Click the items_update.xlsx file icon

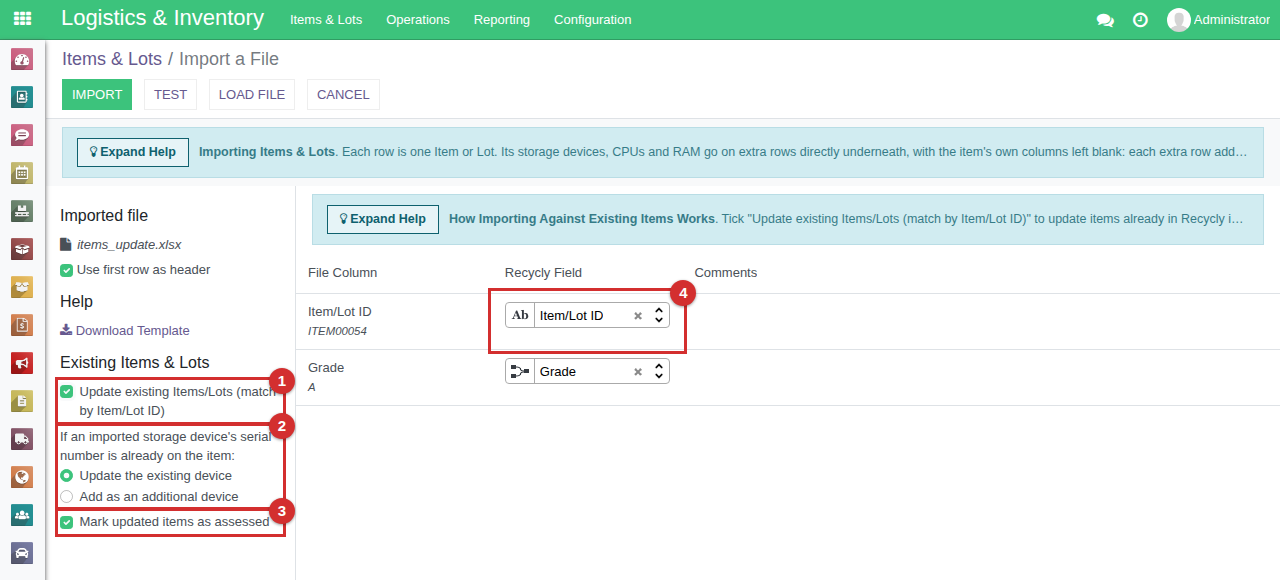click(66, 244)
